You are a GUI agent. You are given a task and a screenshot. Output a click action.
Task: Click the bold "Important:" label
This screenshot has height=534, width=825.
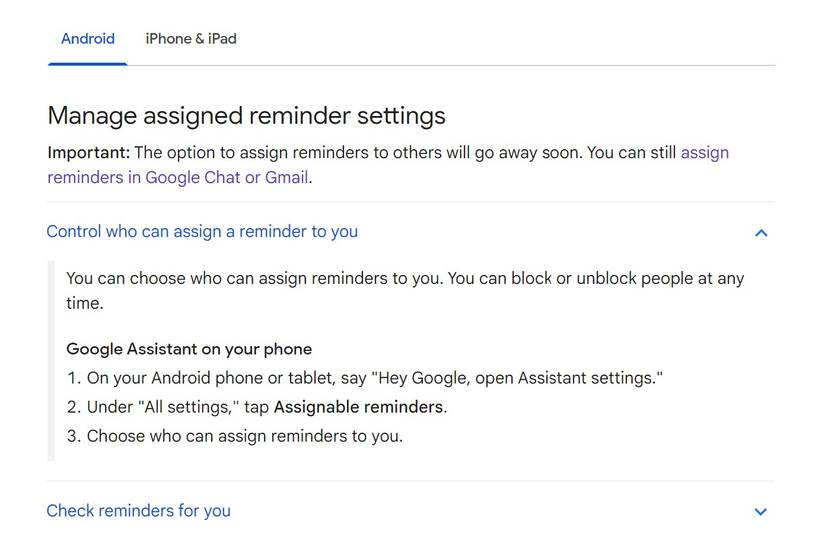(x=88, y=153)
